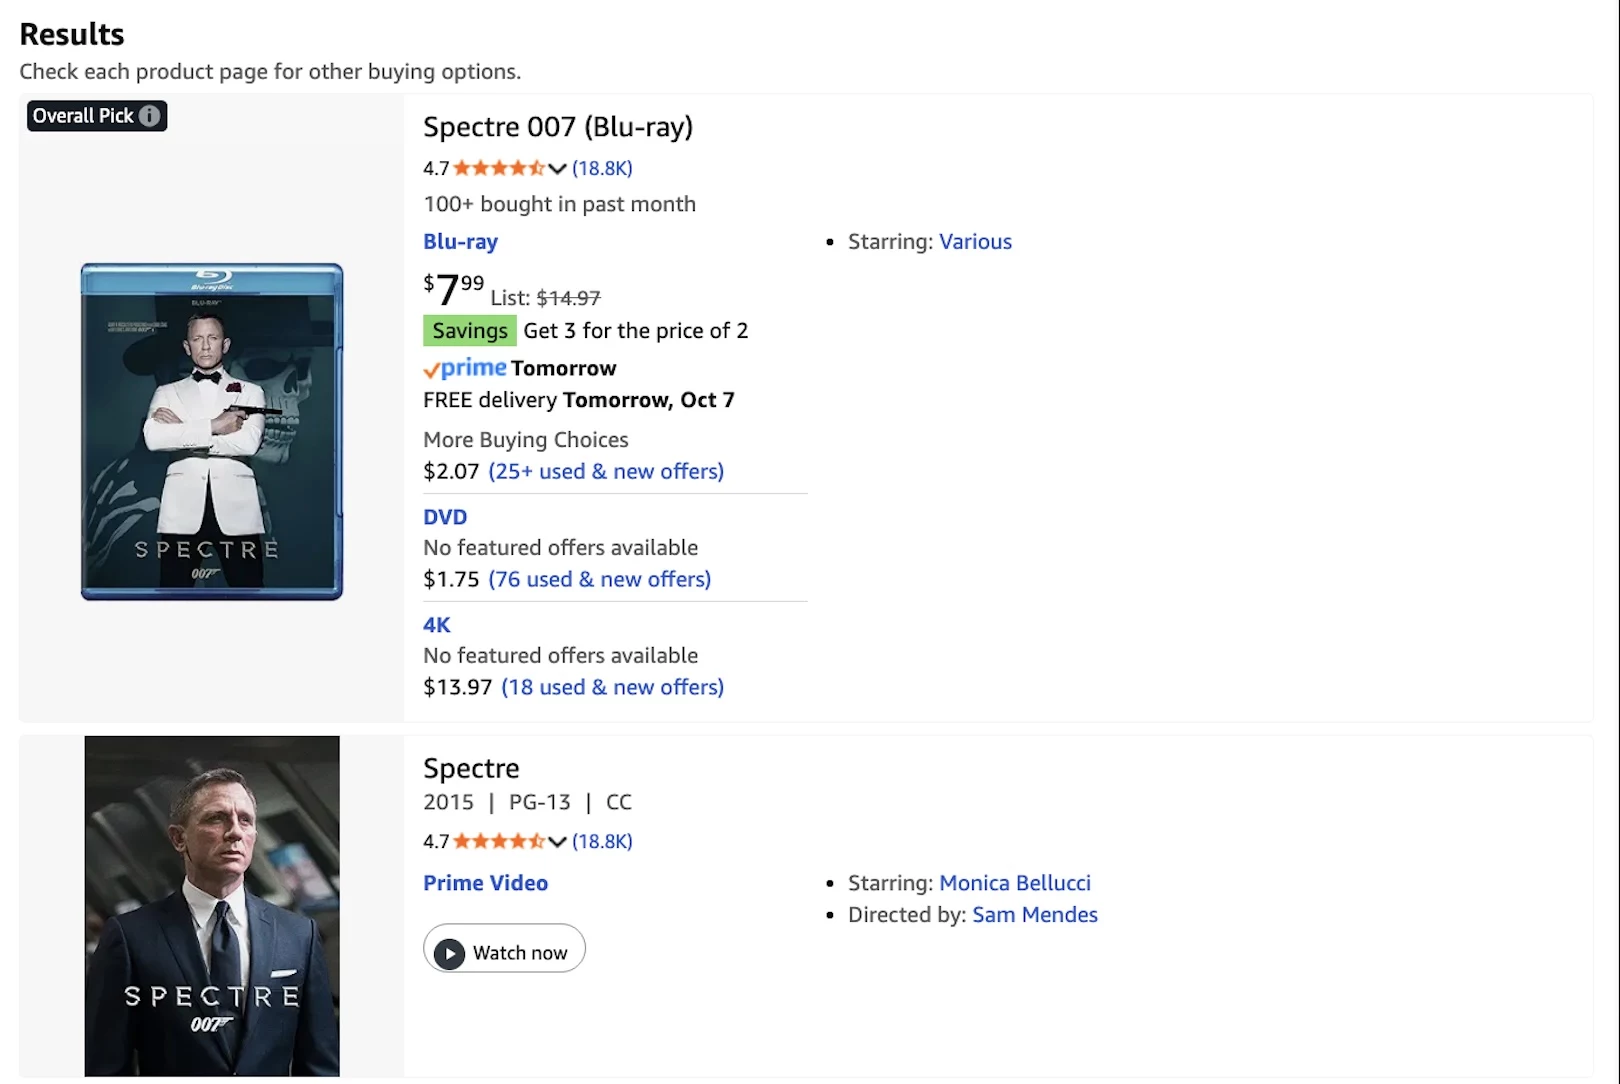This screenshot has width=1620, height=1084.
Task: View 18 used & new 4K offers
Action: point(612,687)
